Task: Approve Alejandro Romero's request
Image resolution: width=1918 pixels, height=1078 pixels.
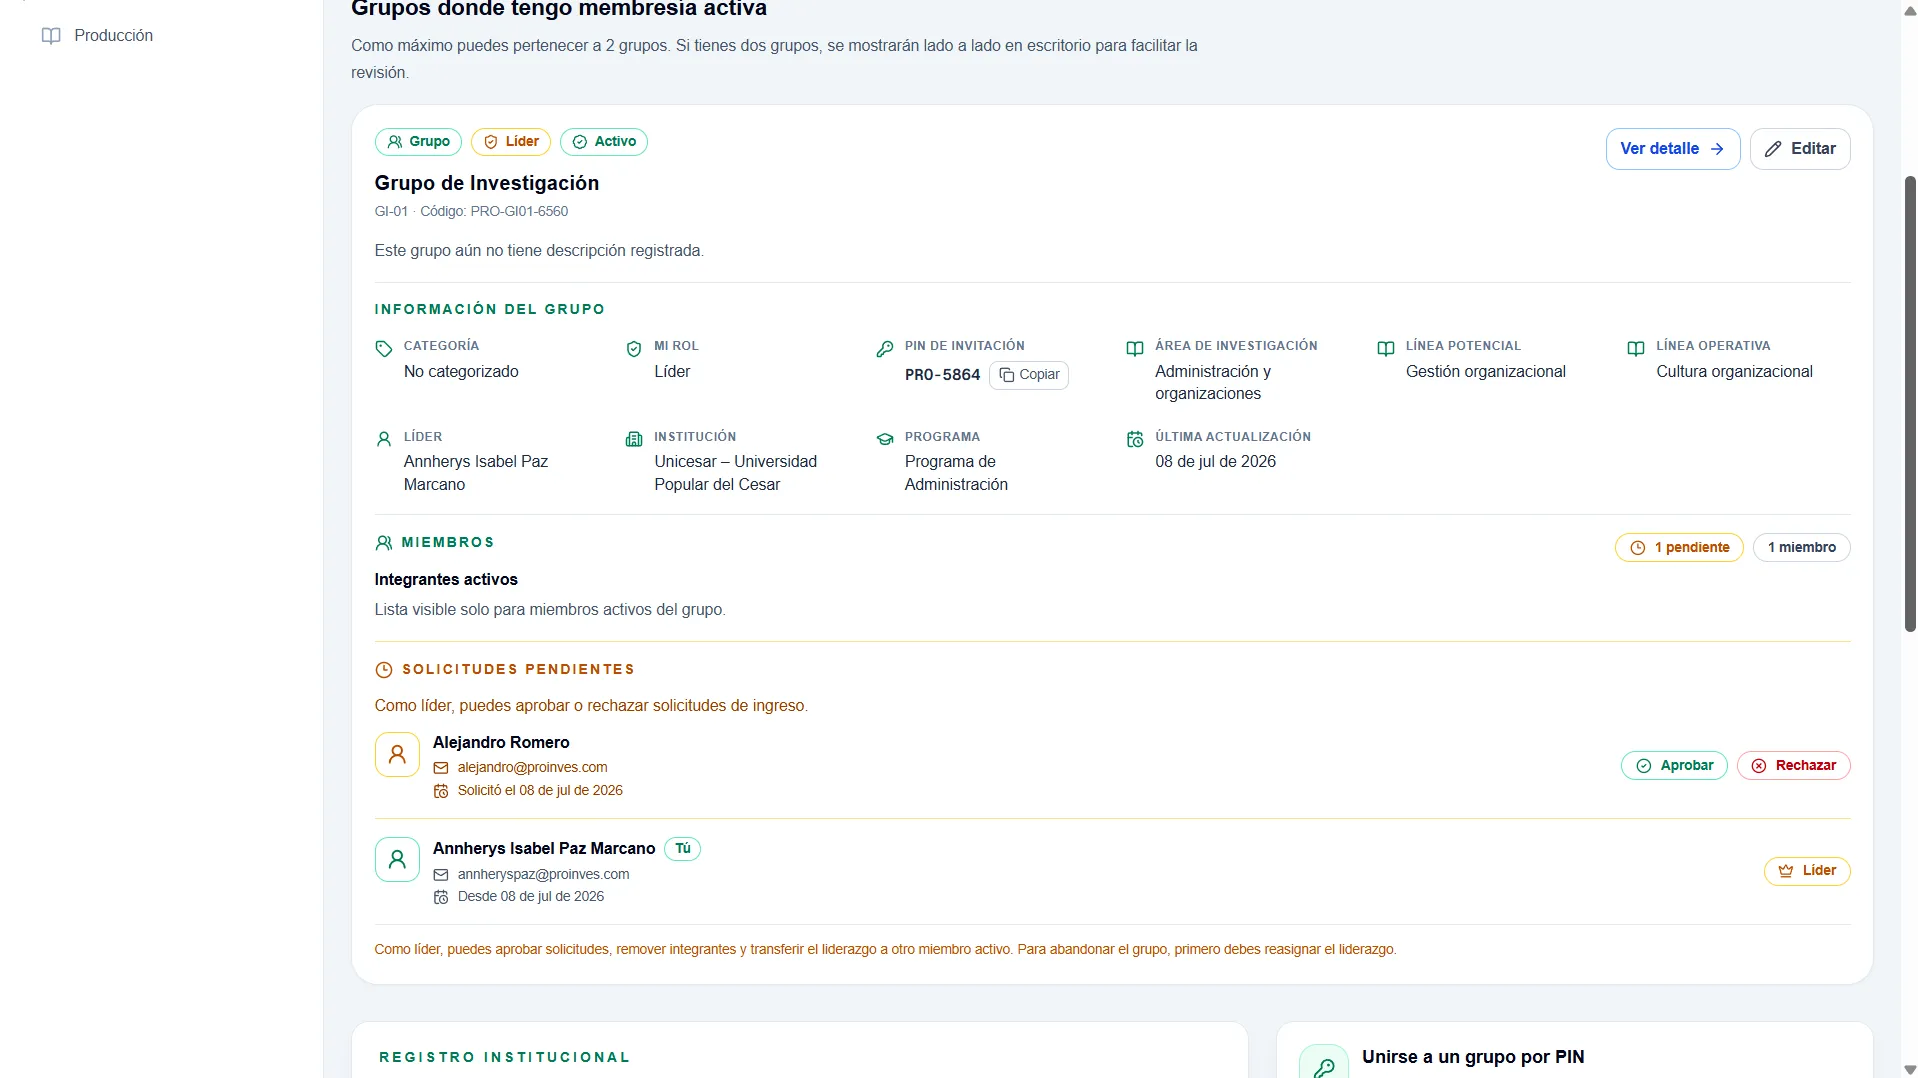Action: (1673, 766)
